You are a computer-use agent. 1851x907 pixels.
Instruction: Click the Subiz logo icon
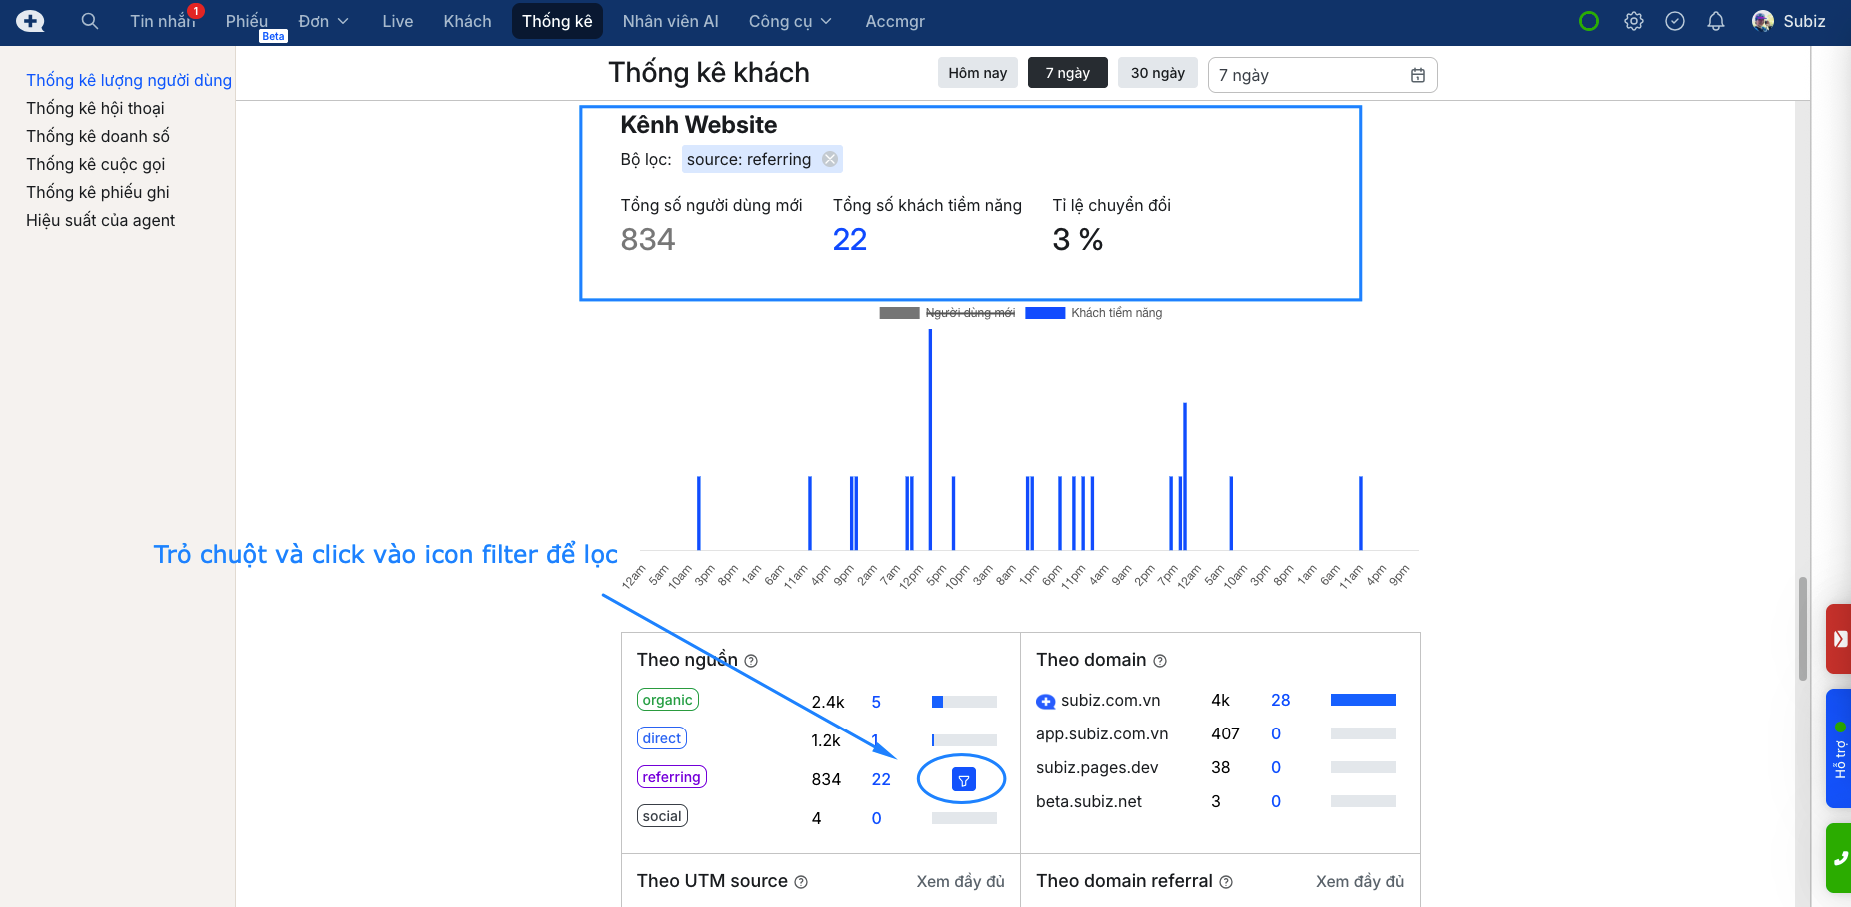click(30, 21)
